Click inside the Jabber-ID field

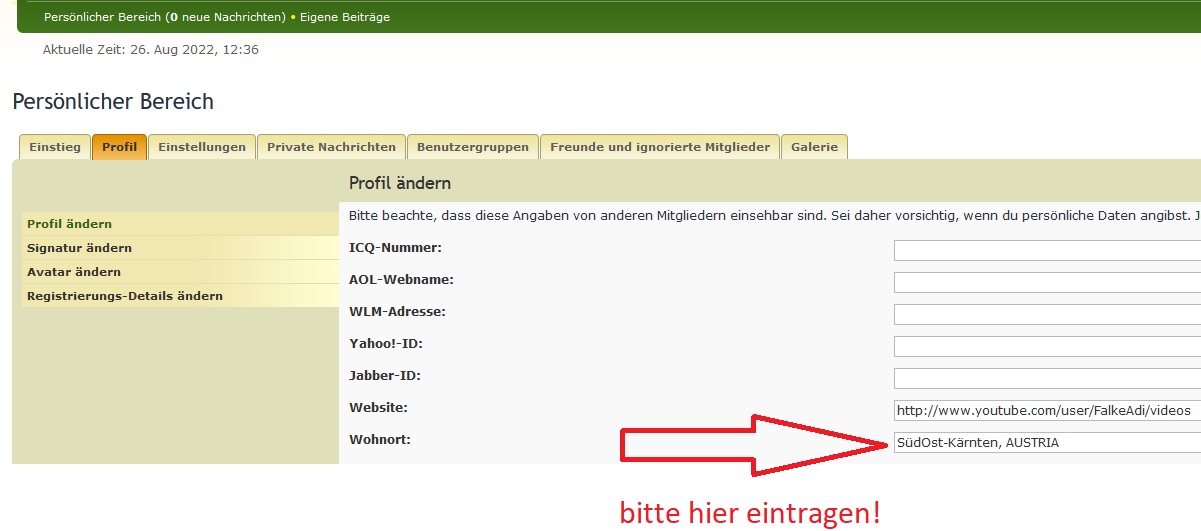[1046, 378]
